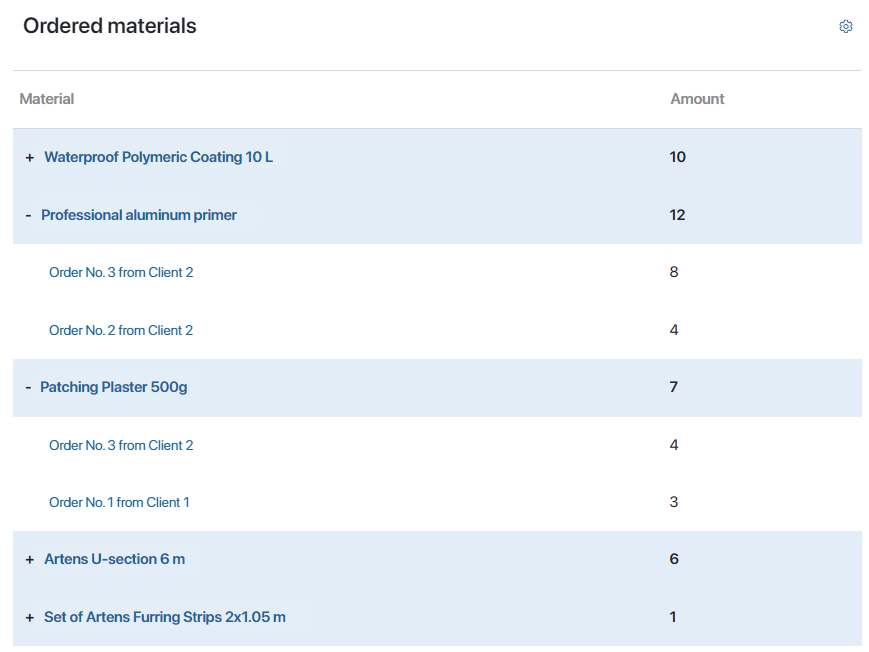The width and height of the screenshot is (869, 652).
Task: Open Order No. 2 from Client 2
Action: [121, 330]
